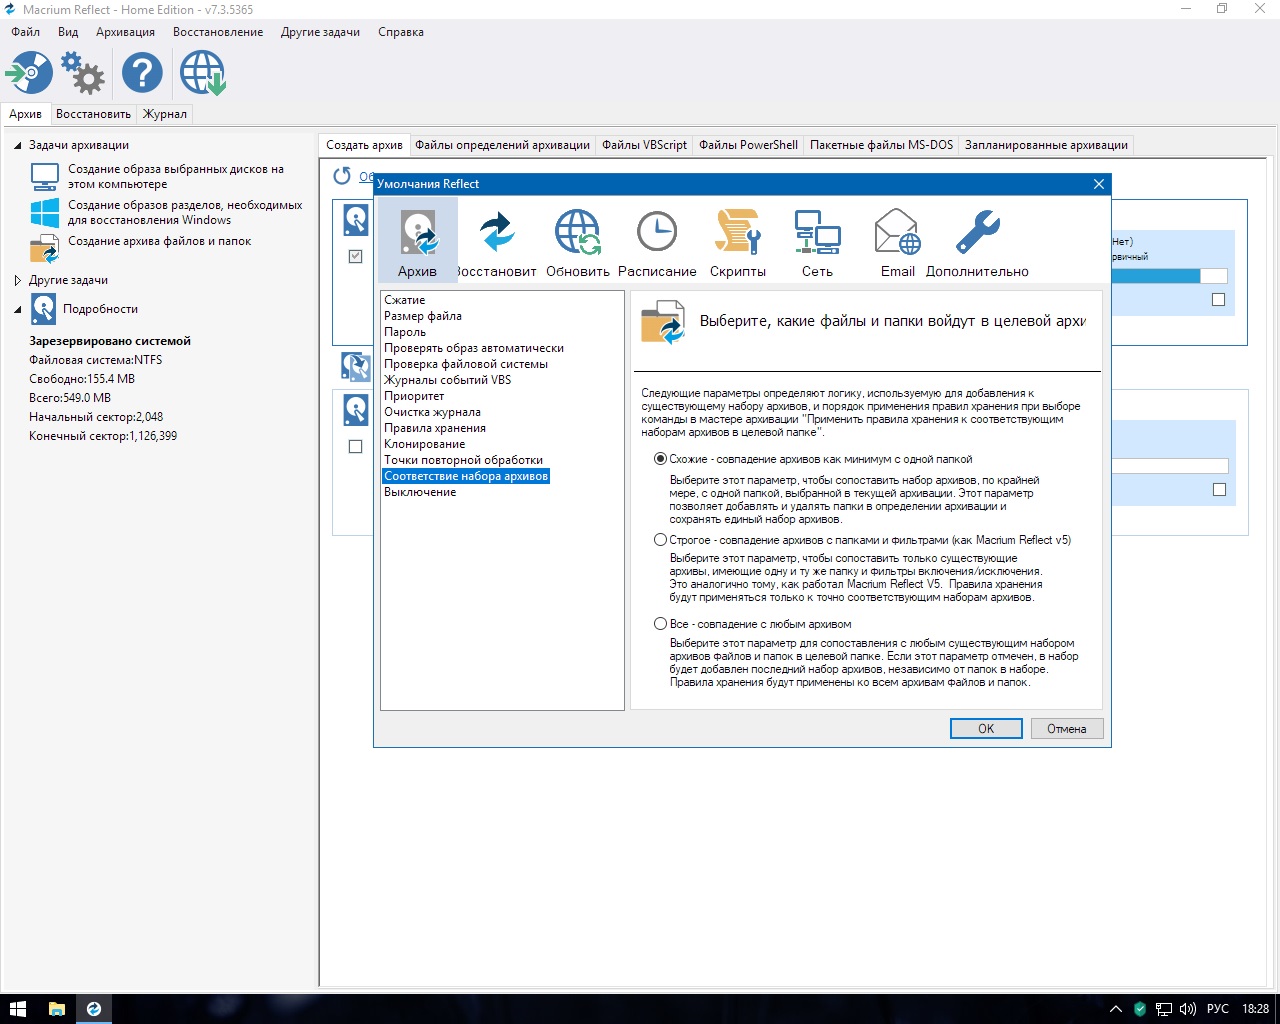
Task: Open the Обновить update settings icon
Action: 577,242
